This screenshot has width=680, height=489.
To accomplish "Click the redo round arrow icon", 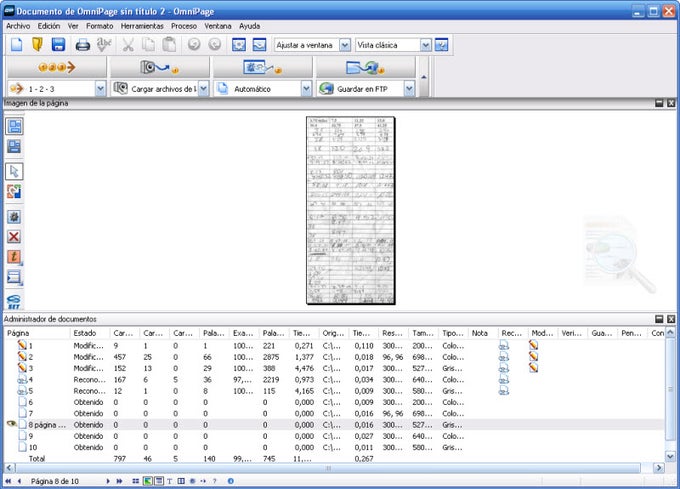I will click(x=215, y=44).
